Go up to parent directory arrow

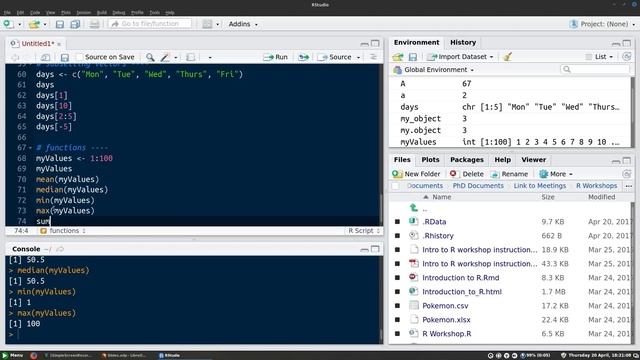coord(414,208)
